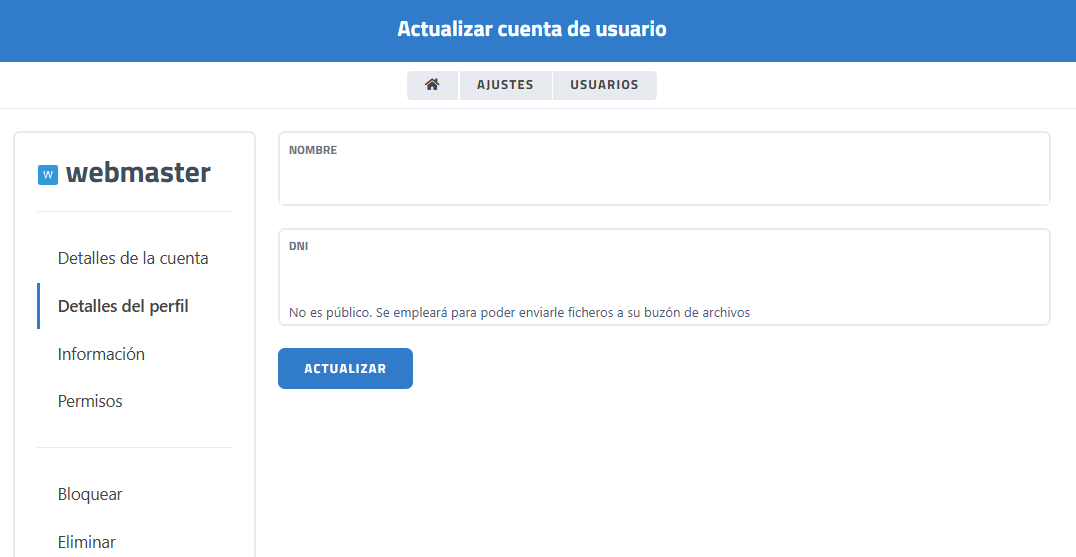Open Detalles de la cuenta section

click(x=133, y=258)
